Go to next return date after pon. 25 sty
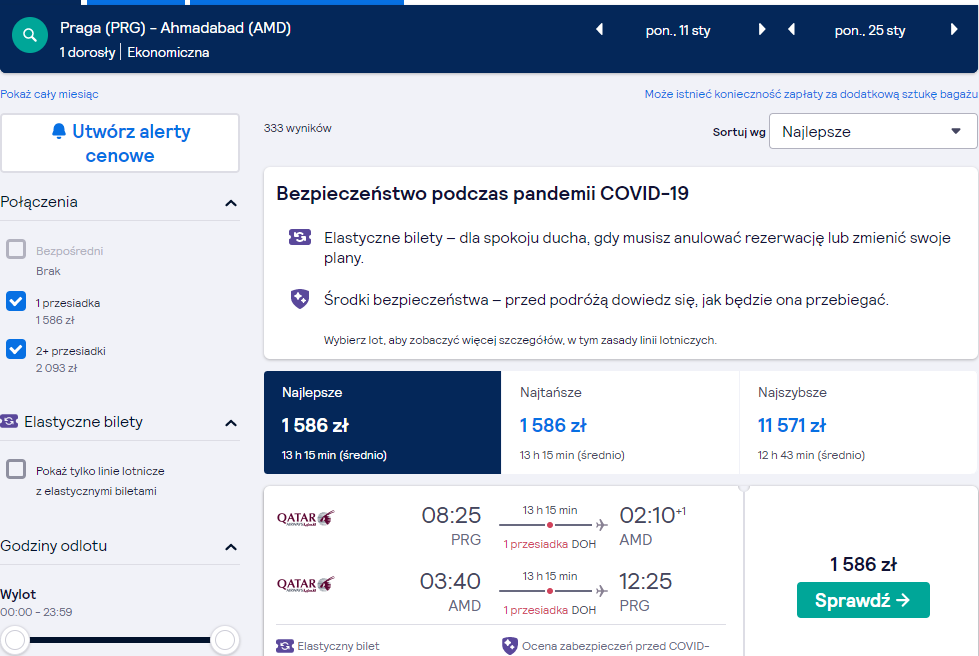Screen dimensions: 979x656 pos(954,29)
